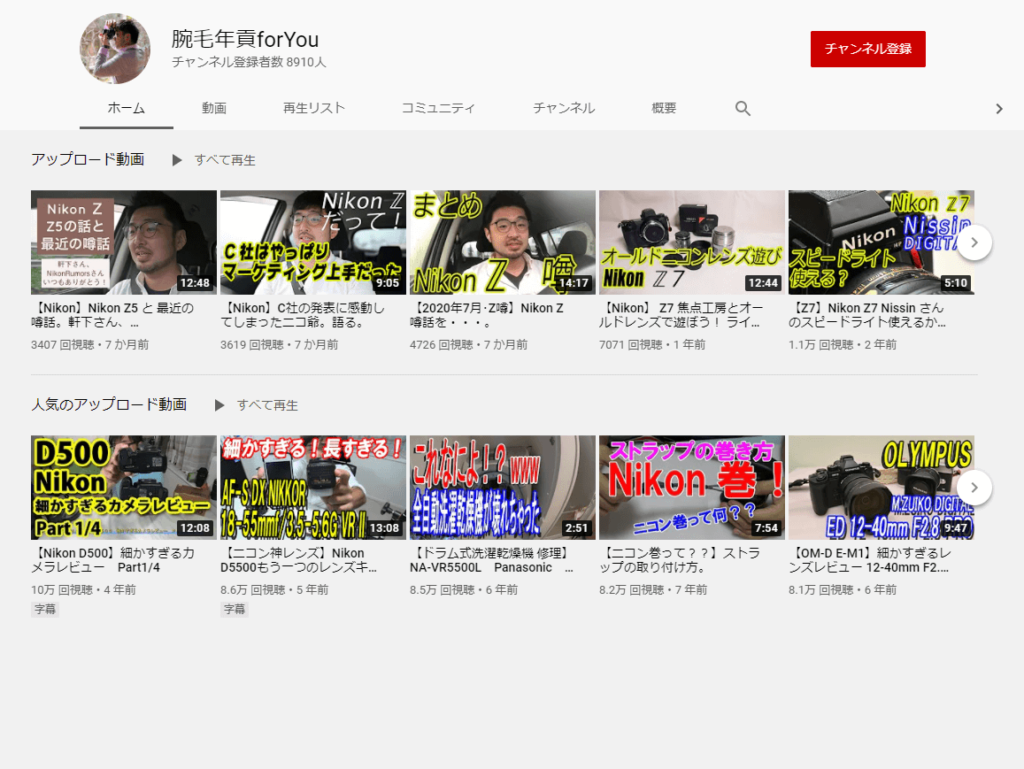Image resolution: width=1024 pixels, height=769 pixels.
Task: Click title 【Z7】Nikon Z7 Nissin さん
Action: coord(867,315)
